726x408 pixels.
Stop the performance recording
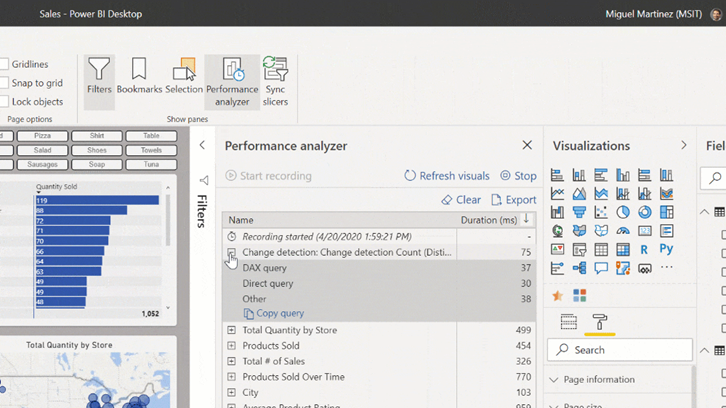[x=518, y=176]
